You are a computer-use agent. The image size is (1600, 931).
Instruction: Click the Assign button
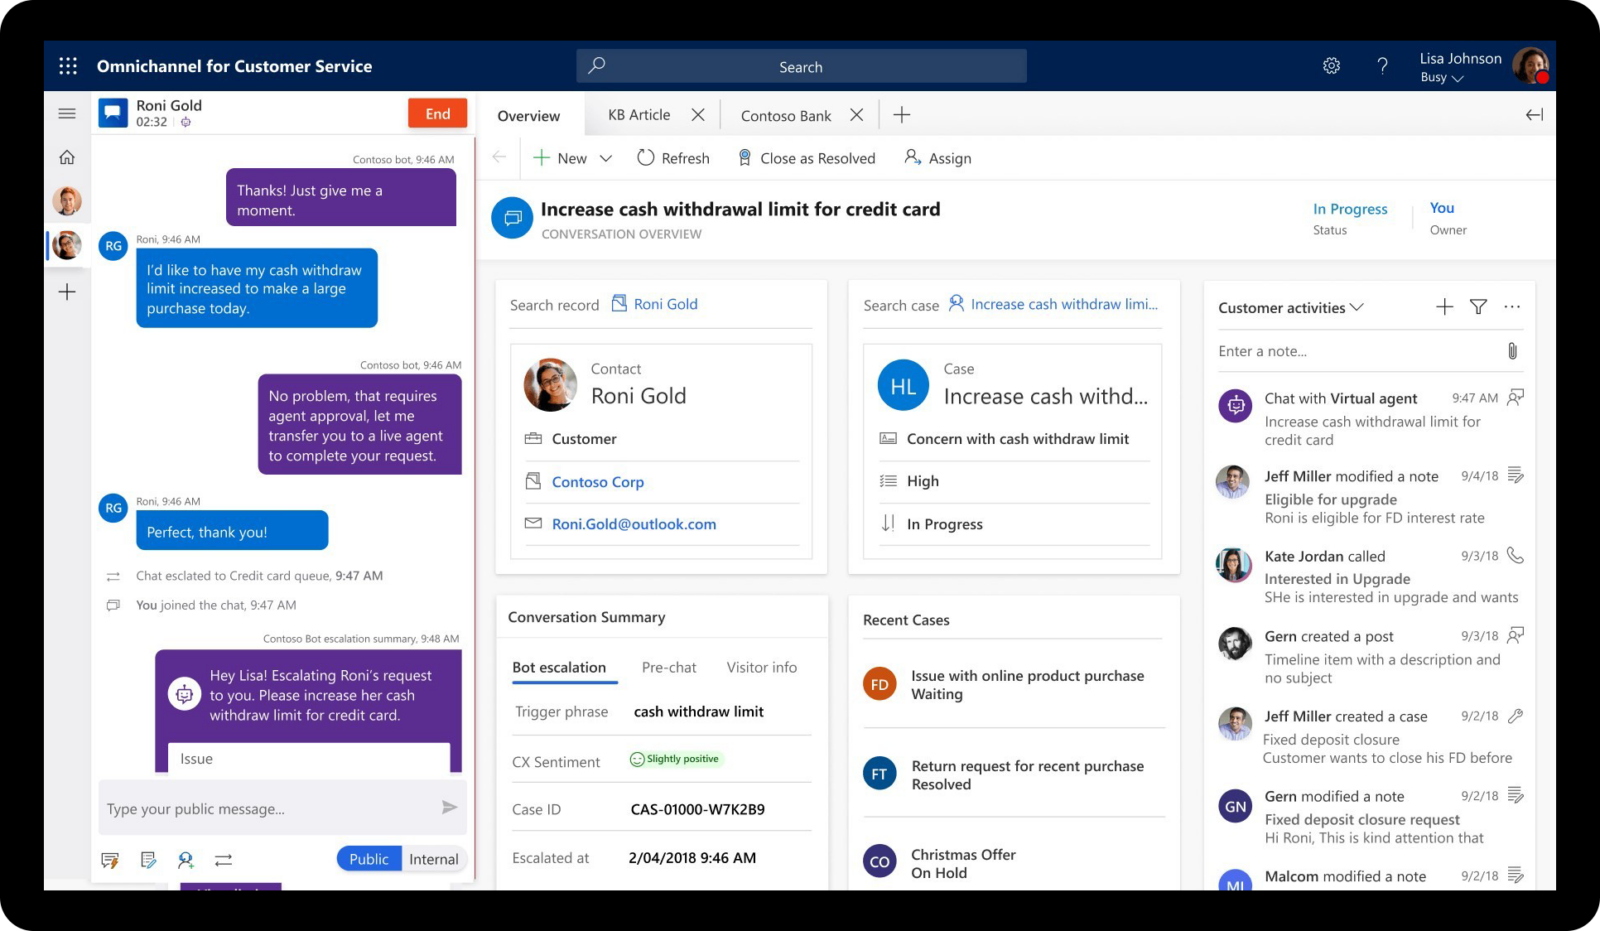[938, 158]
